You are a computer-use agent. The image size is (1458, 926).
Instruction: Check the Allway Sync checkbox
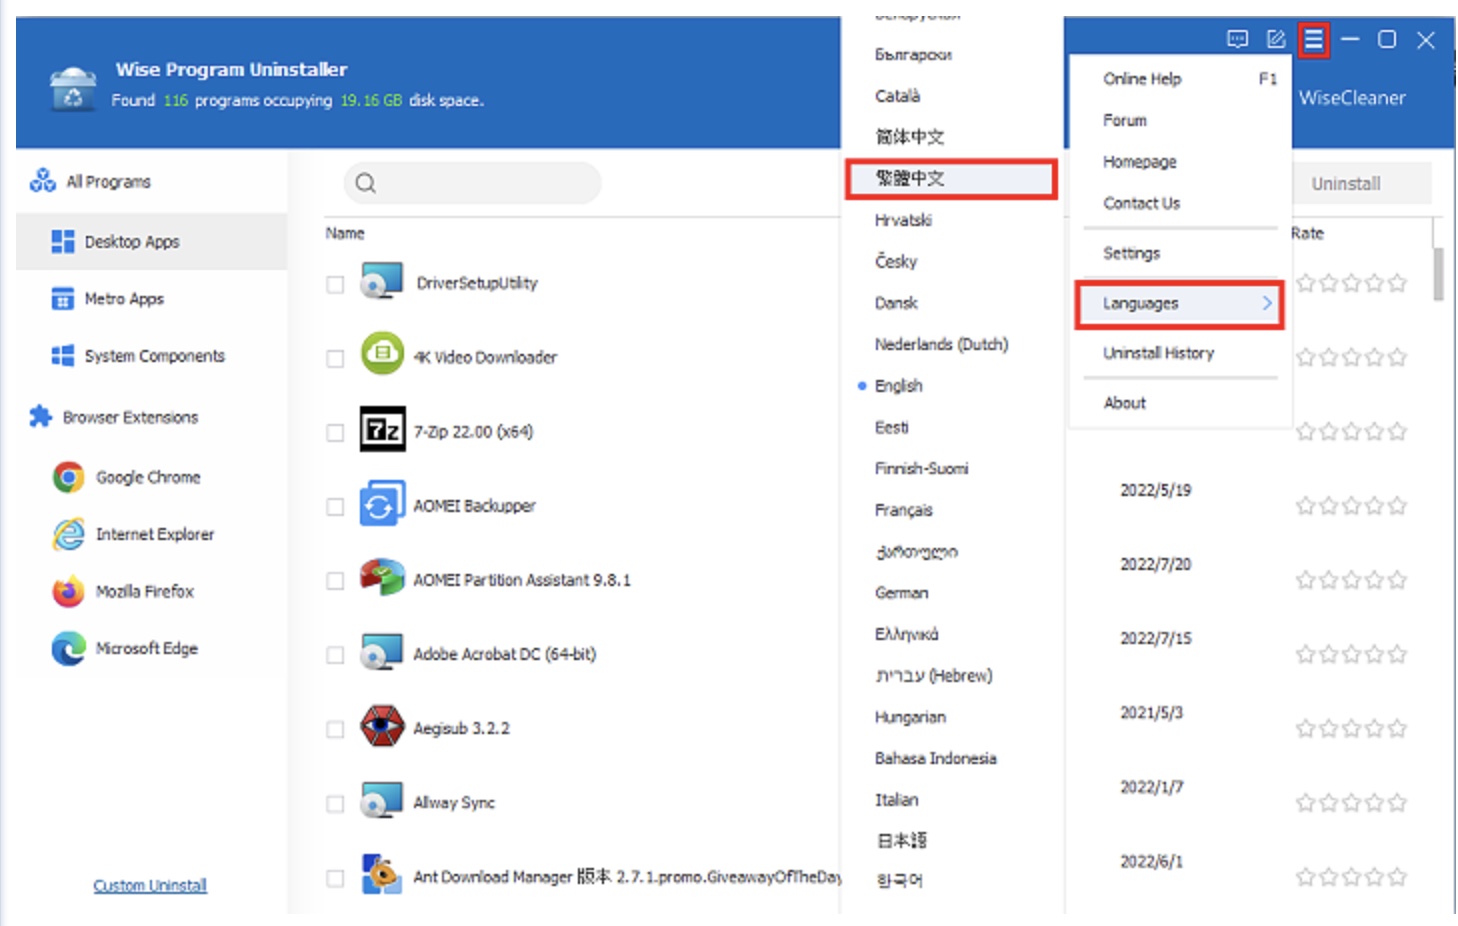[x=335, y=804]
